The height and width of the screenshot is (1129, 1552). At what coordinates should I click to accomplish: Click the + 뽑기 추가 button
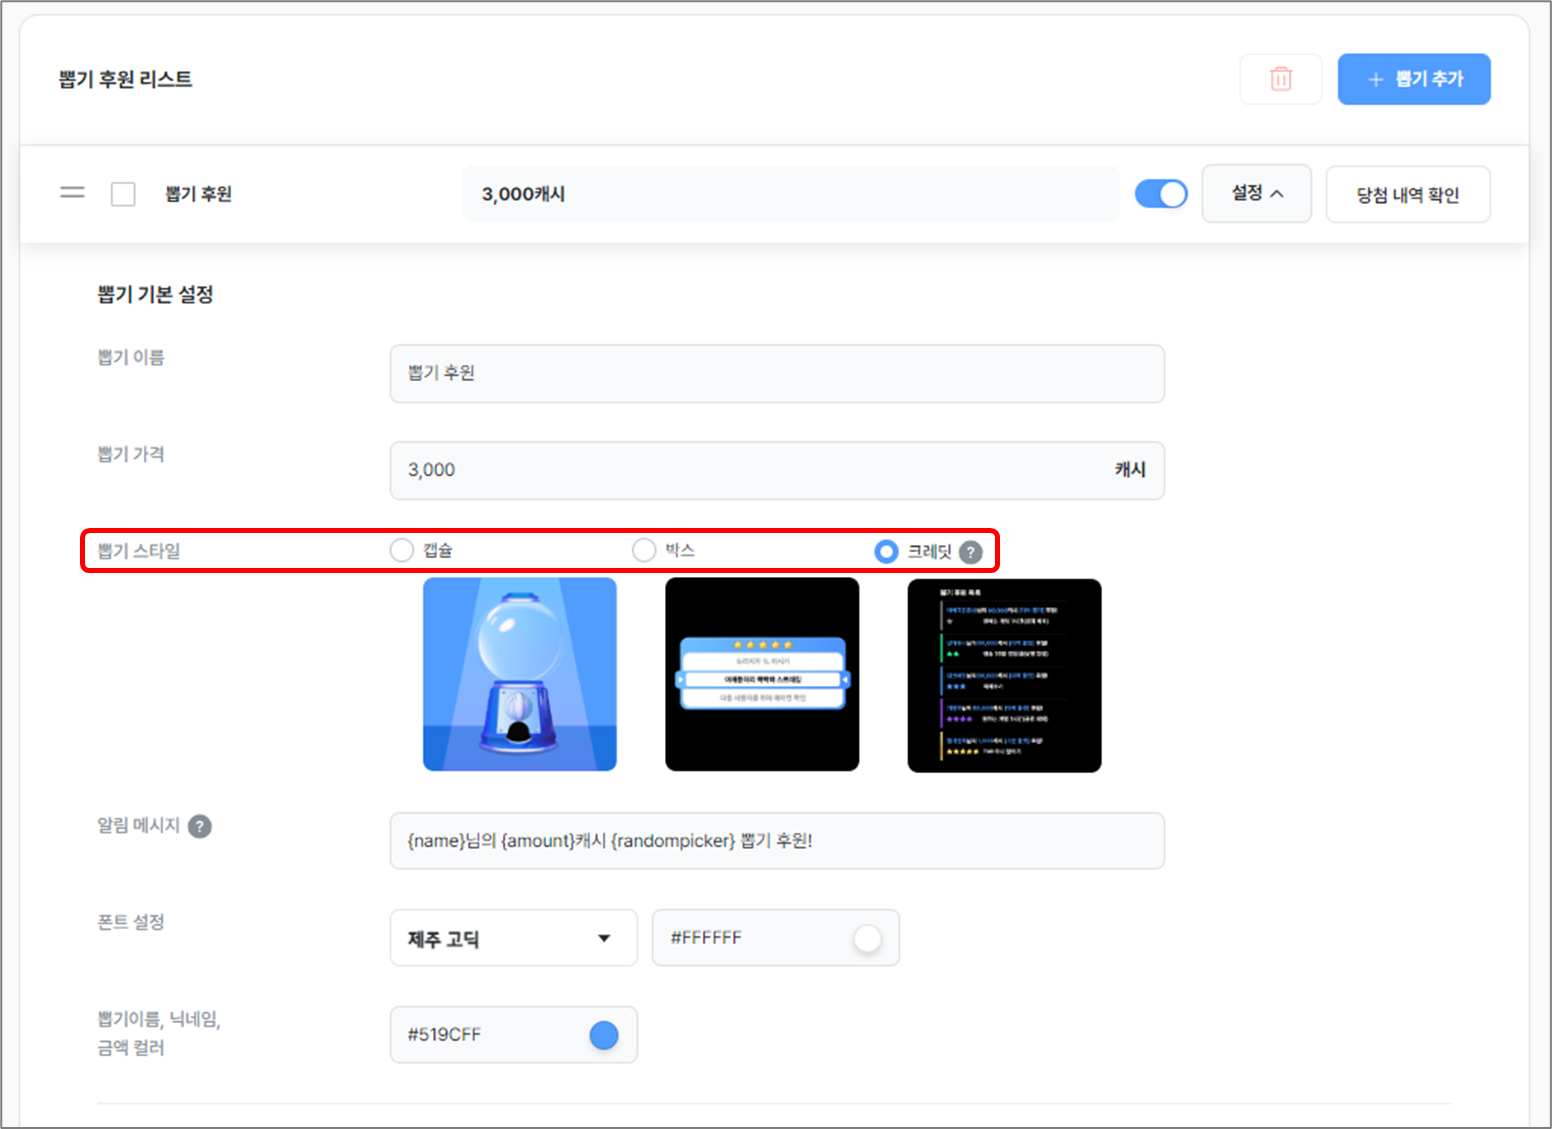[1414, 79]
